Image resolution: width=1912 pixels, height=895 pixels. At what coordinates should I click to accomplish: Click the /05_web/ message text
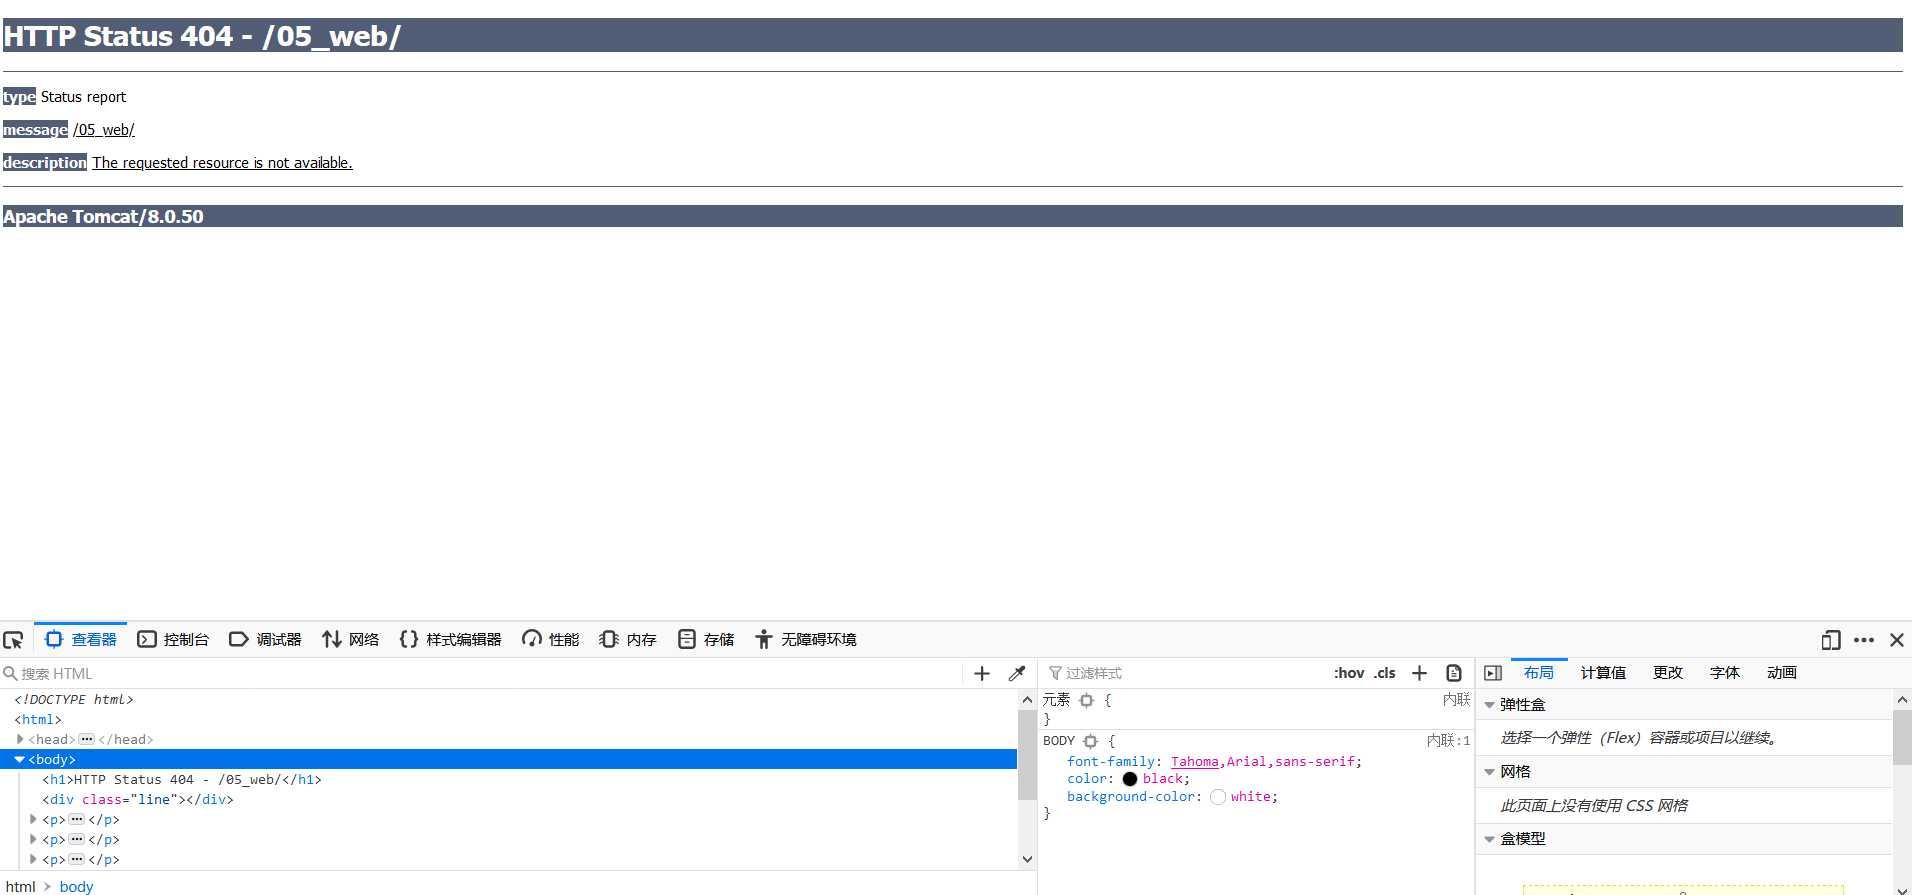click(104, 130)
